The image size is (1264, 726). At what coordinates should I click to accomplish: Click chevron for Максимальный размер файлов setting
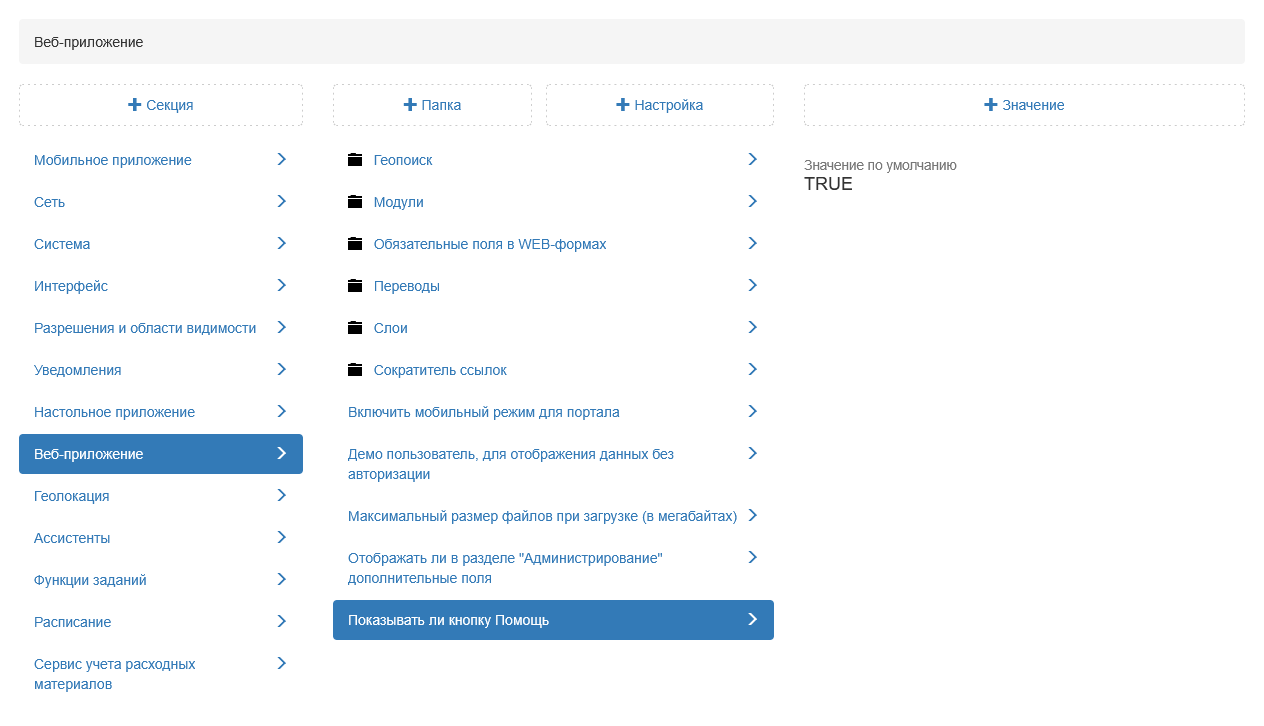point(753,515)
